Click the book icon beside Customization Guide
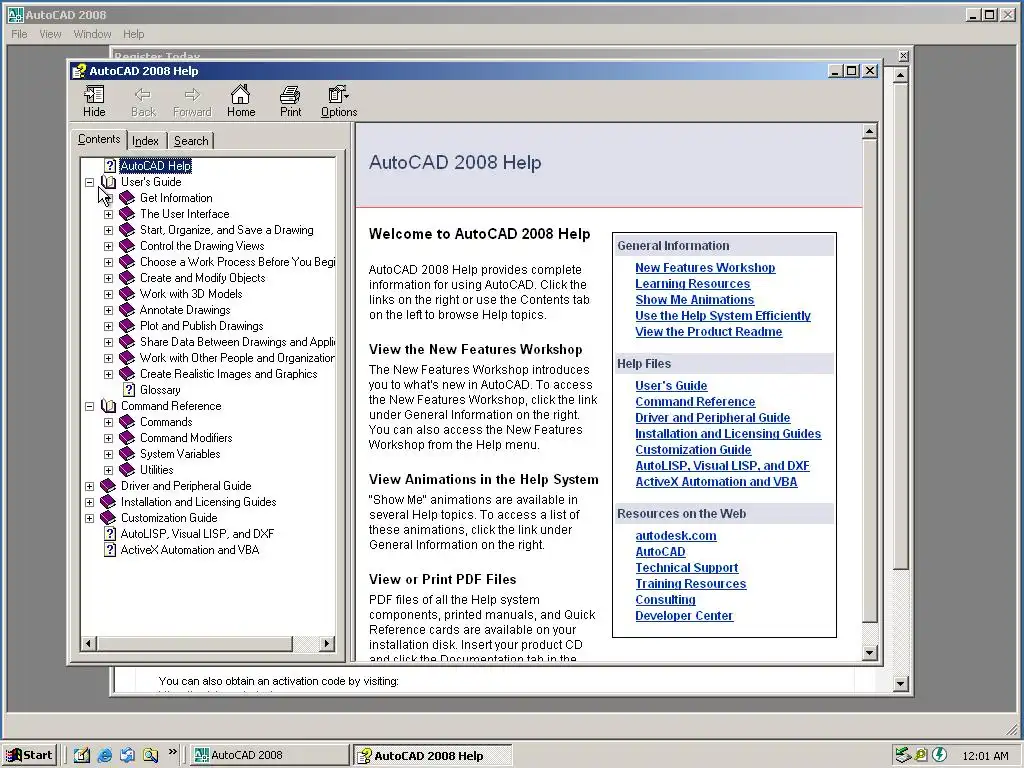The width and height of the screenshot is (1024, 768). [108, 518]
